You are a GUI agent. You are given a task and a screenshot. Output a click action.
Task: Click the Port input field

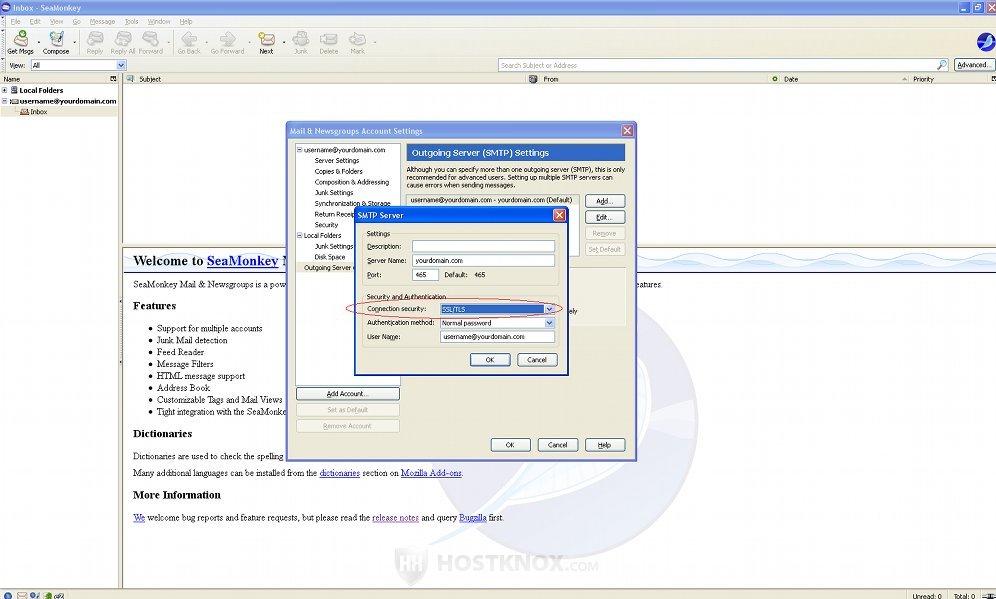point(425,275)
